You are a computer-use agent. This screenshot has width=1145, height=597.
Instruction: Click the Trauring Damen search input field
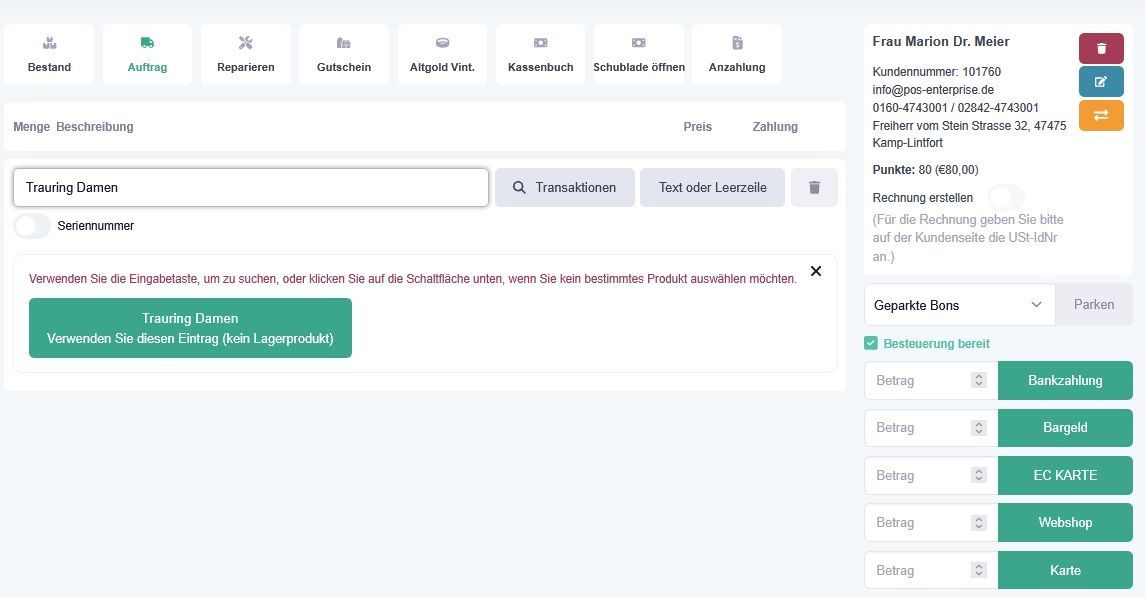click(x=250, y=188)
